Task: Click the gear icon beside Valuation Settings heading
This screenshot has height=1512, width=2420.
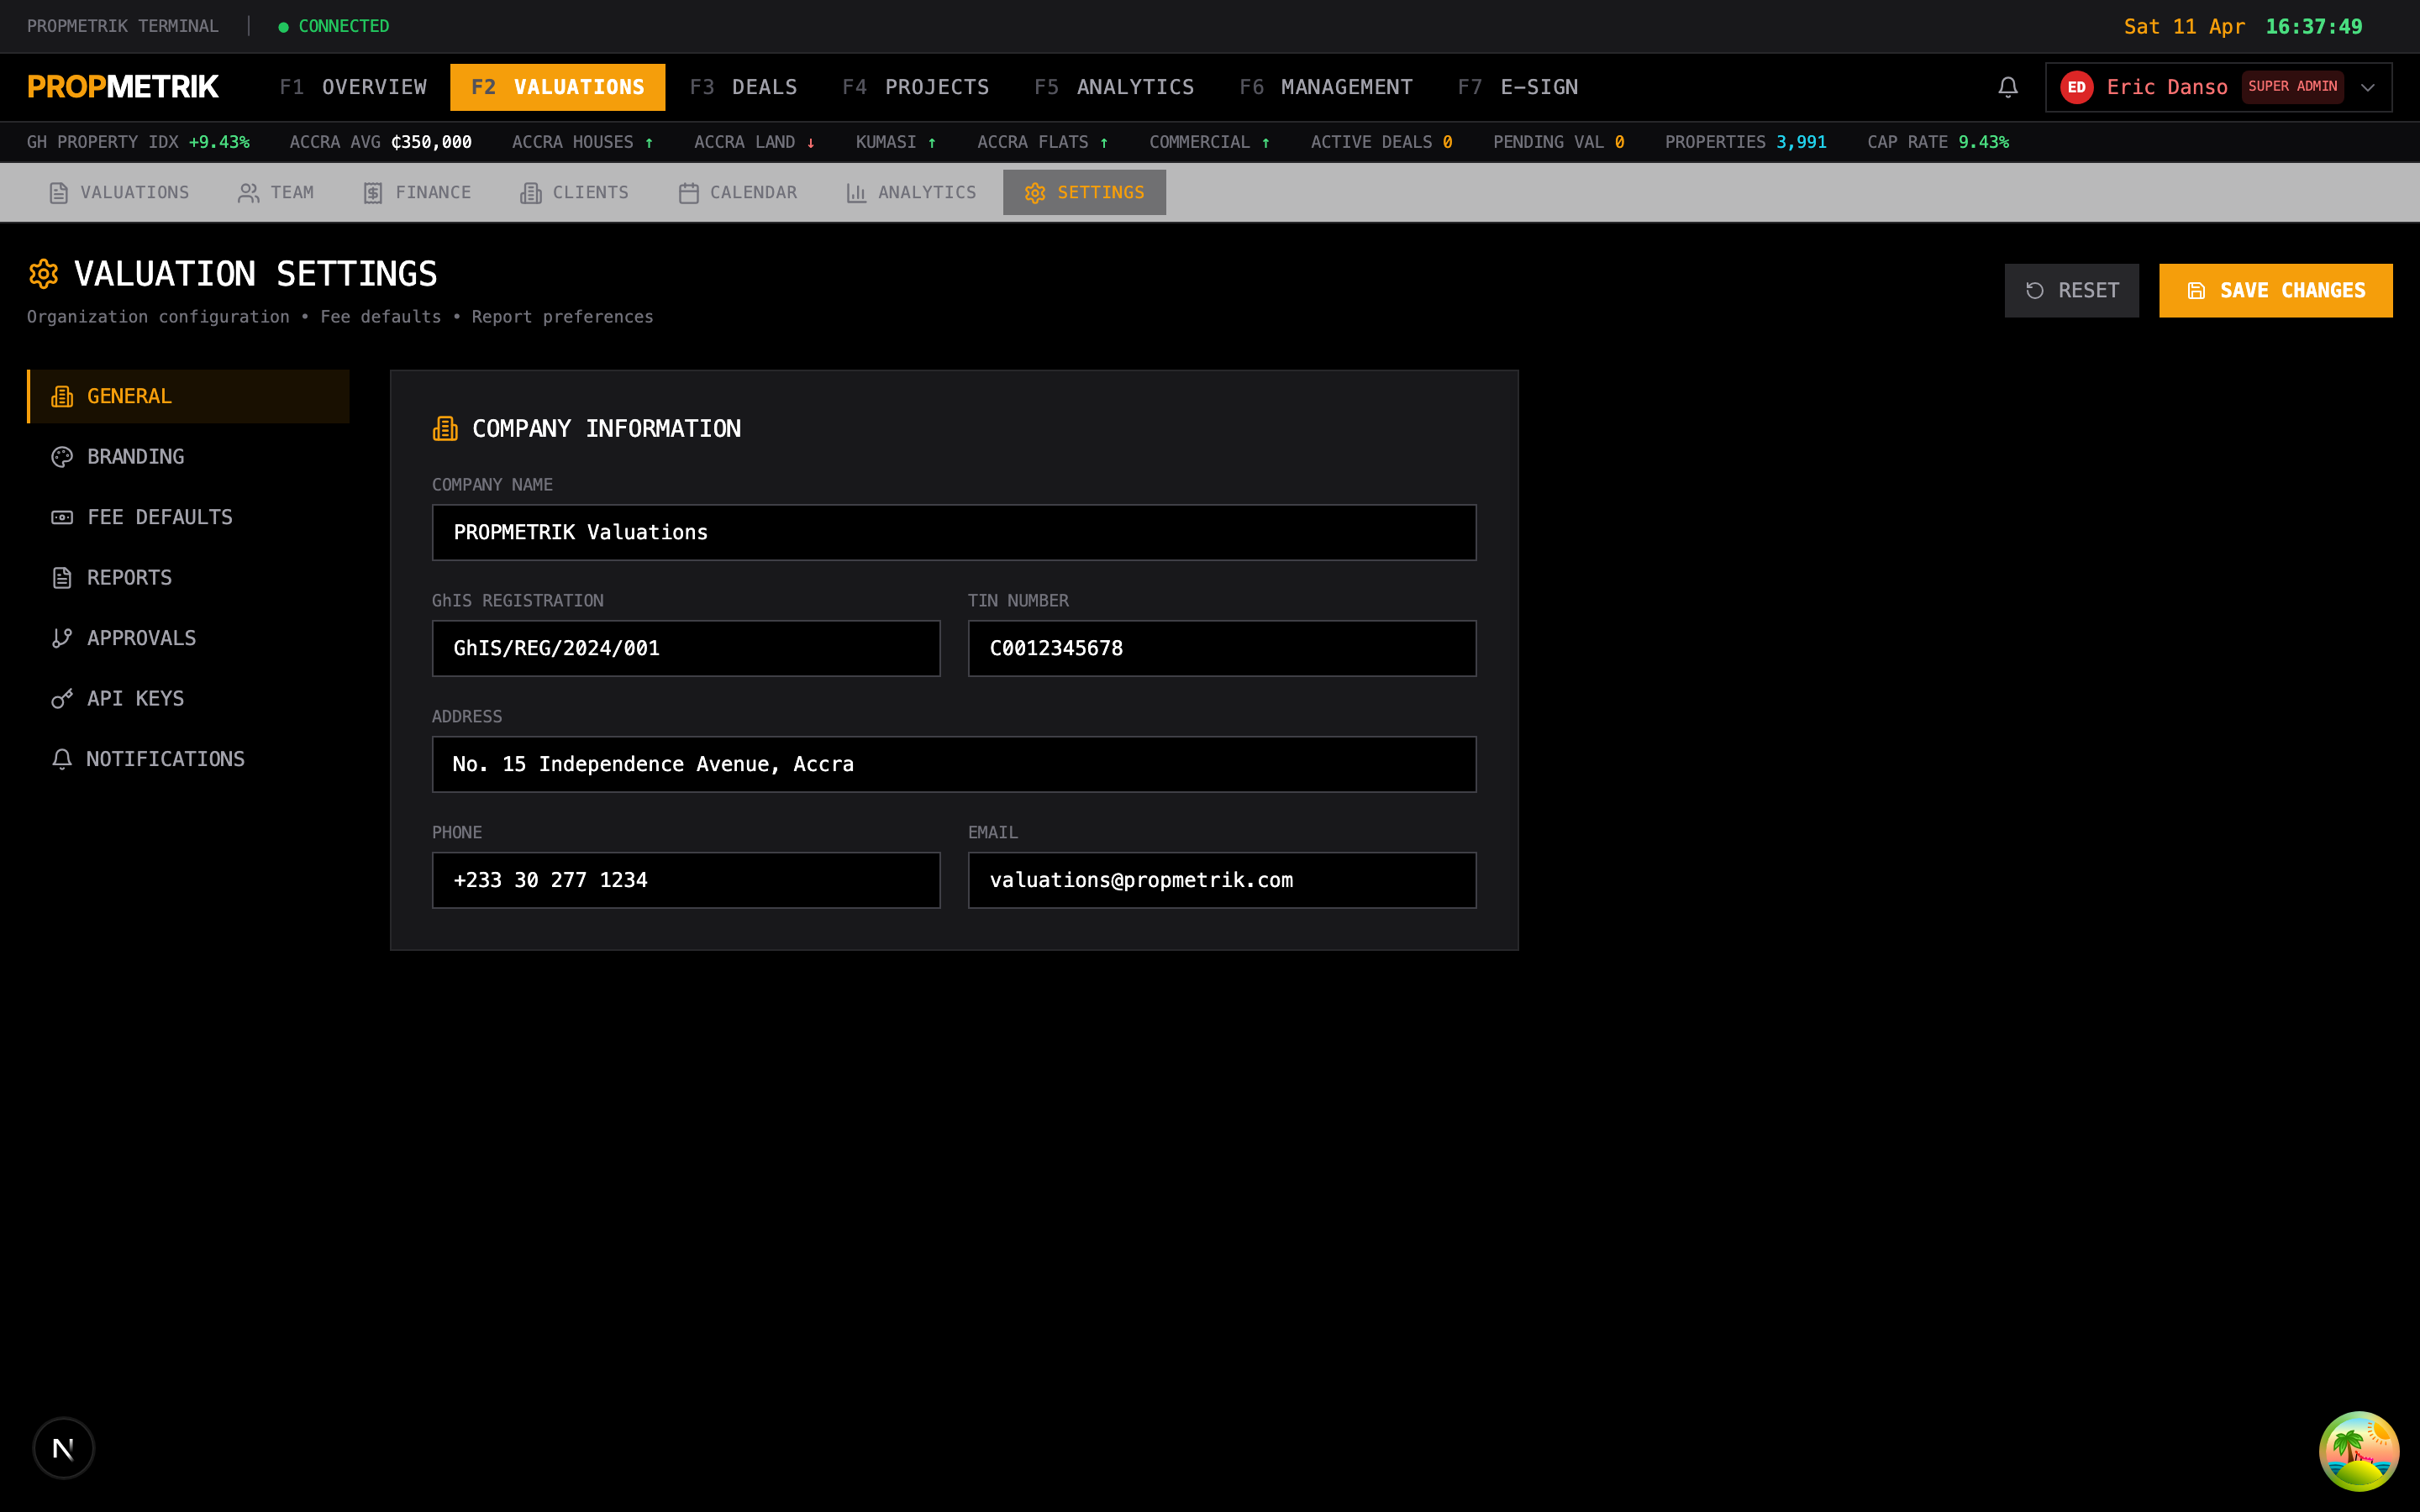Action: tap(43, 274)
